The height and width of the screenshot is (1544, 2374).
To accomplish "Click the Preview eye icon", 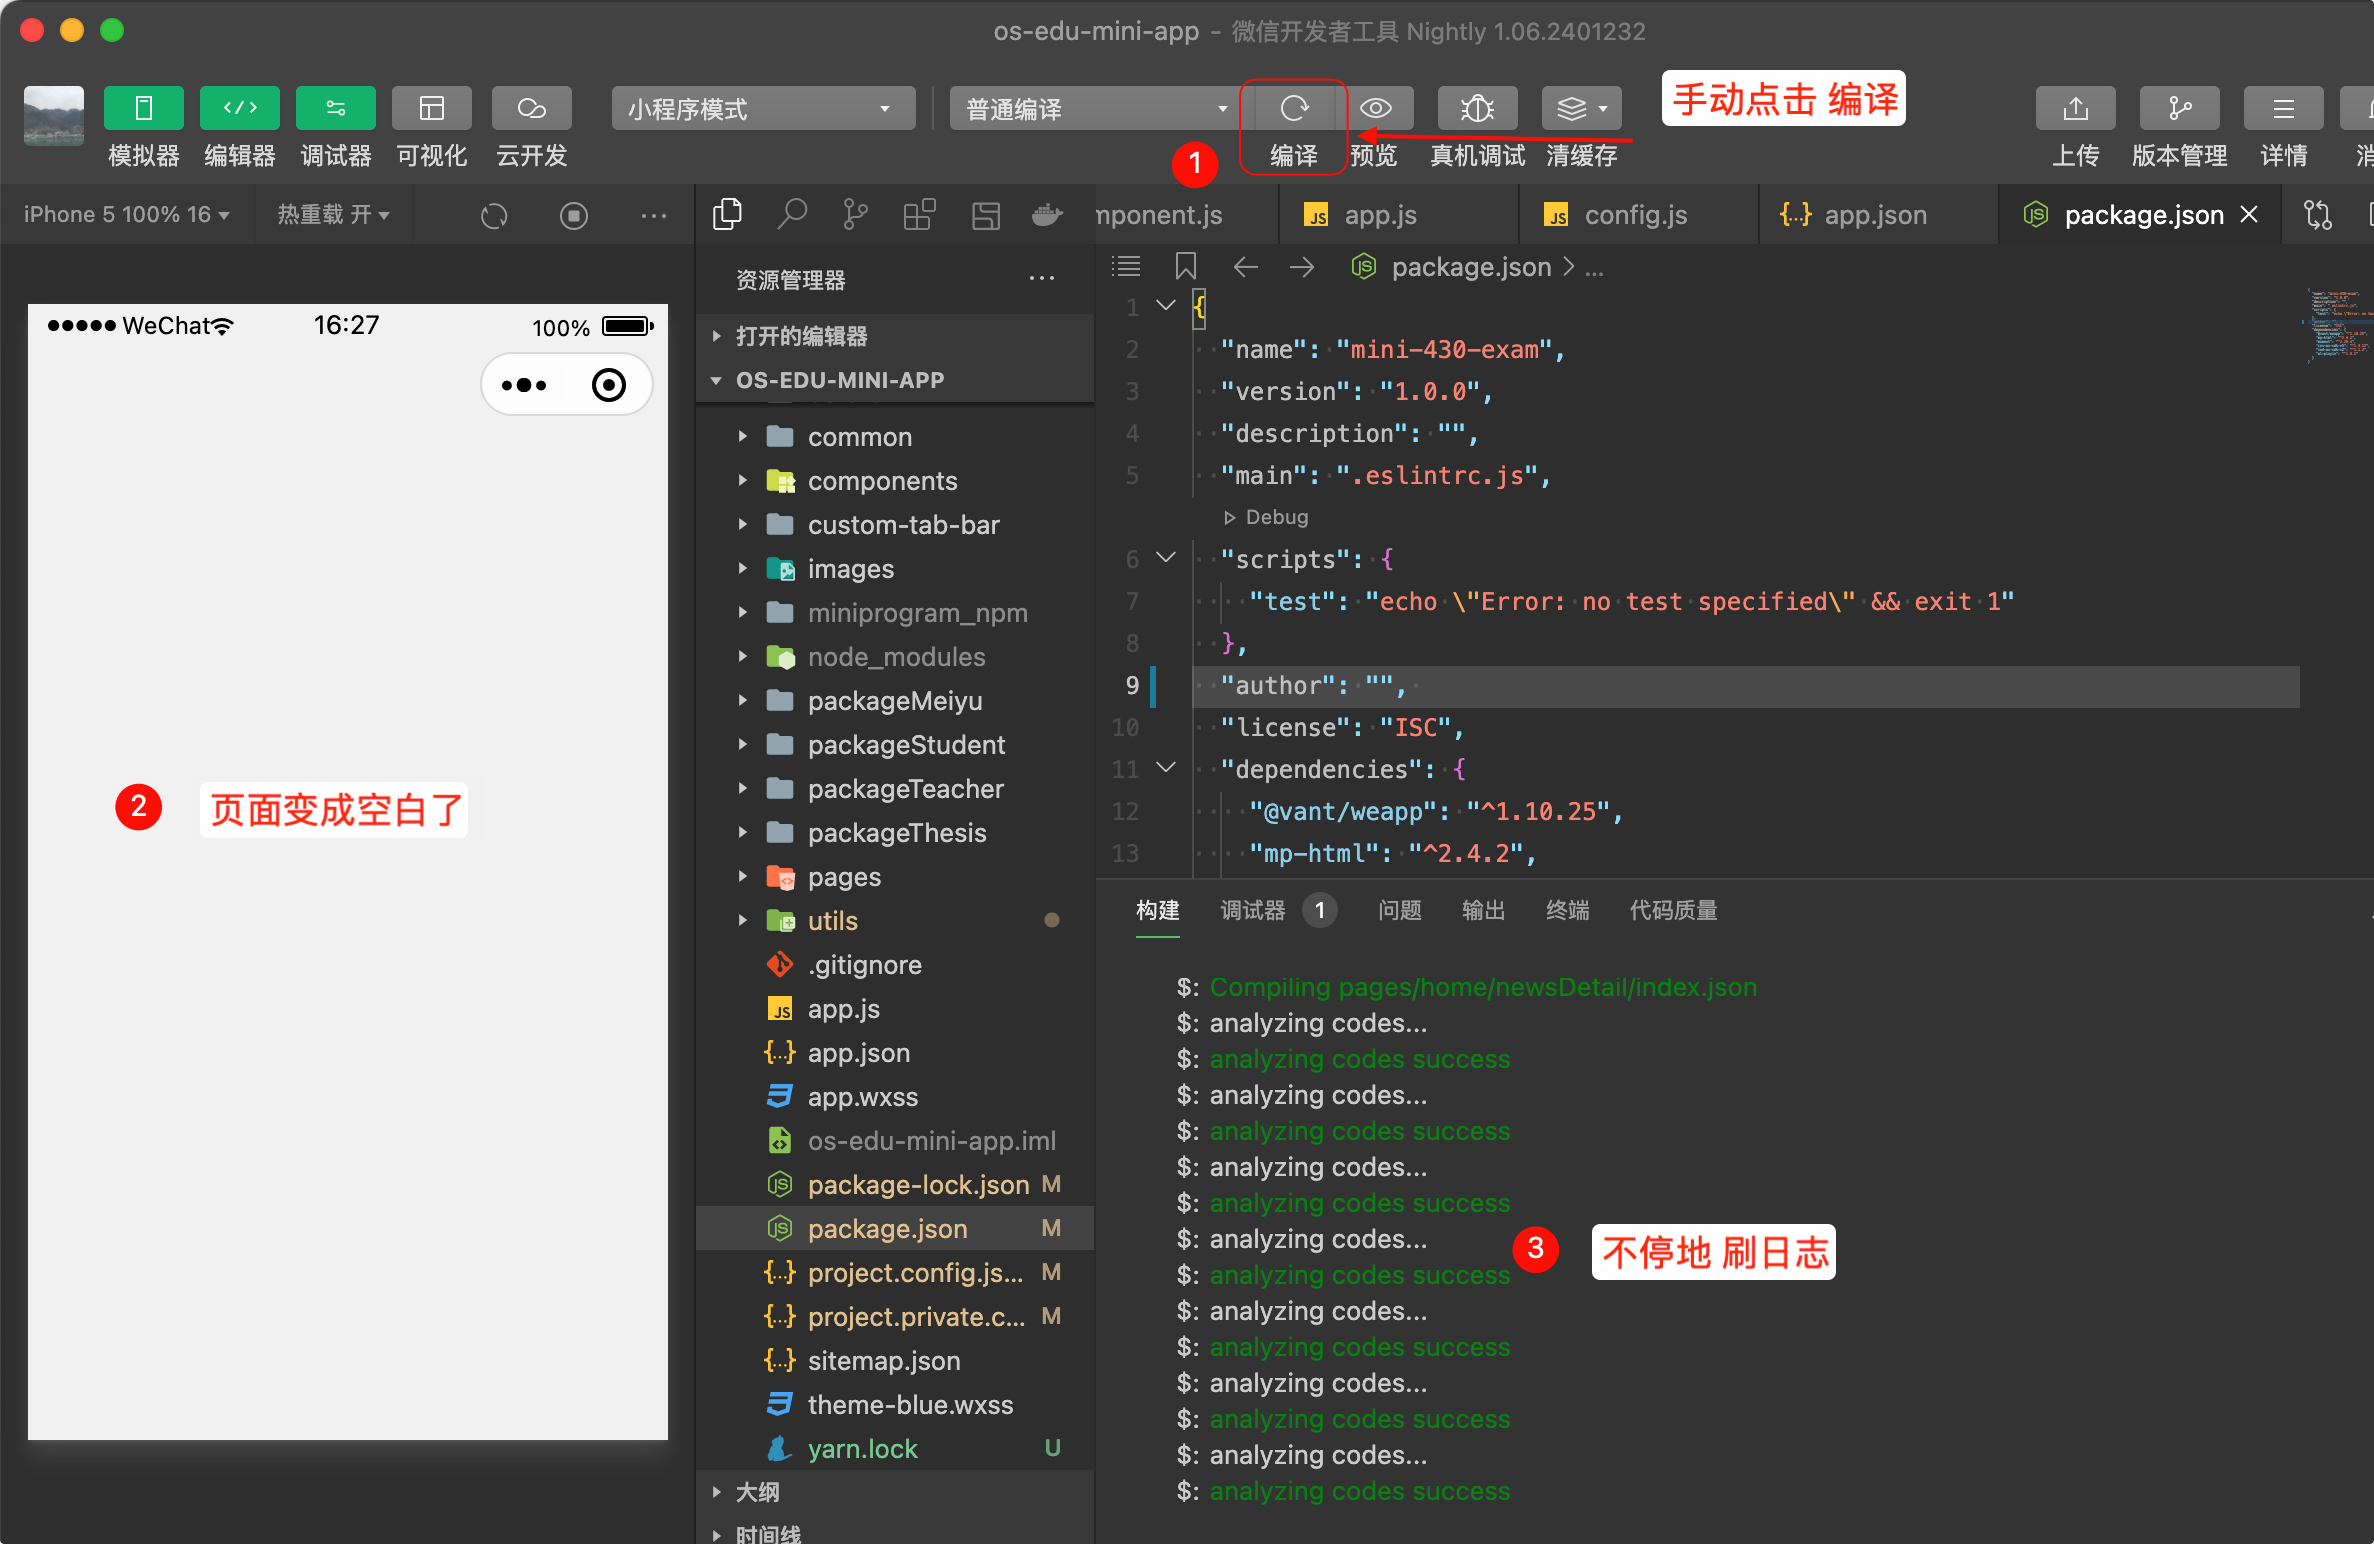I will [1376, 109].
